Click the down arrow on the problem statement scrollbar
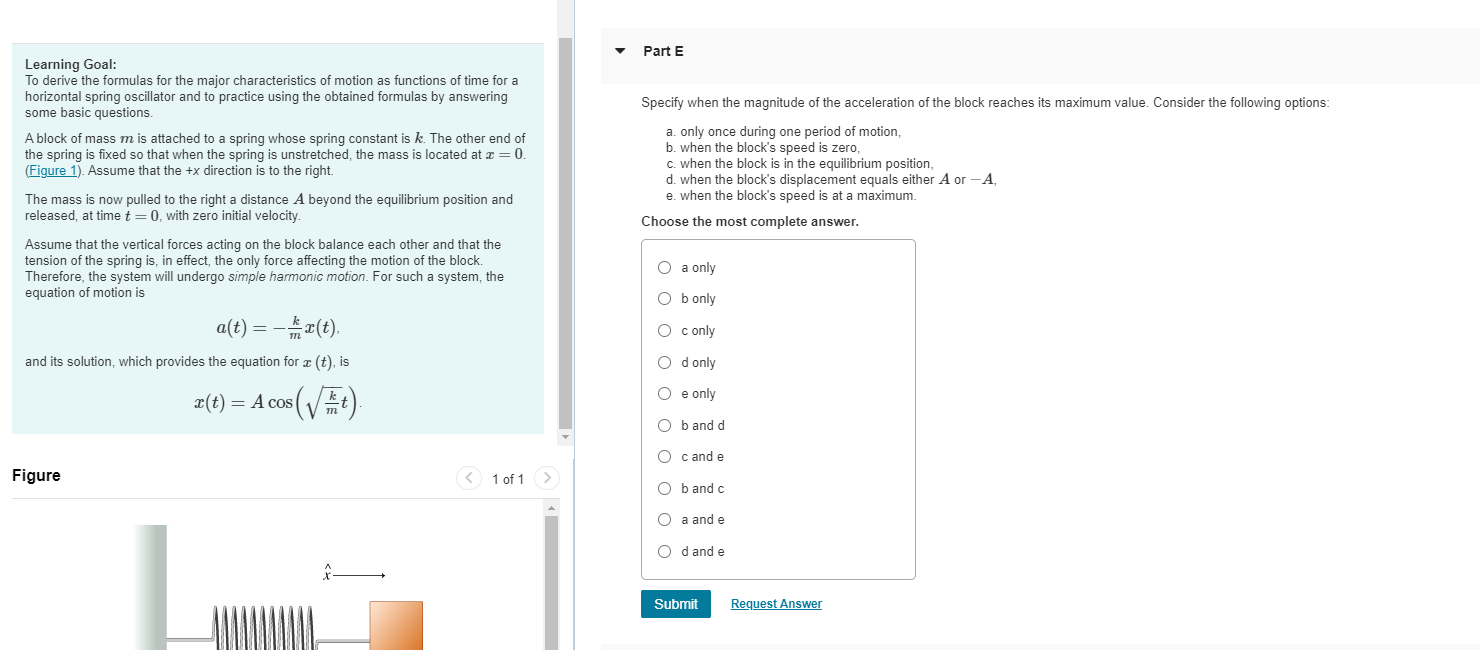This screenshot has height=650, width=1480. [566, 437]
